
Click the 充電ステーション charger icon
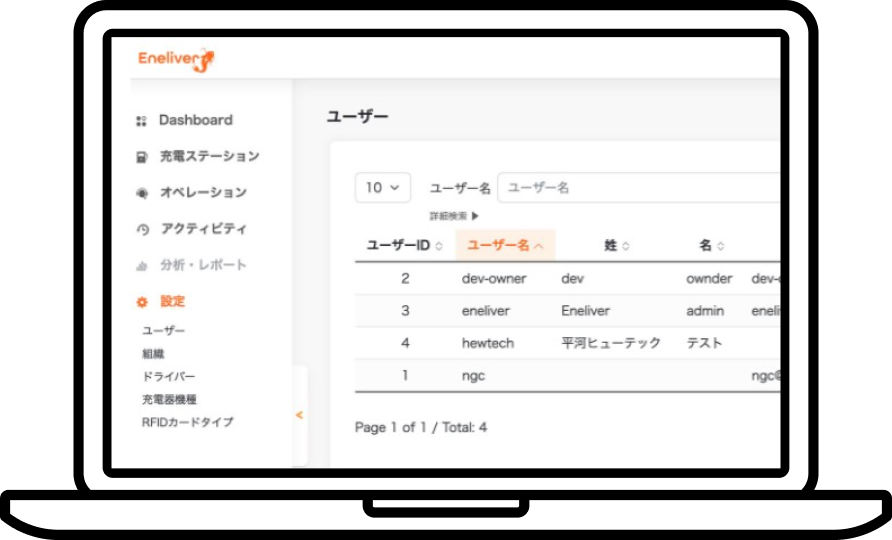(142, 157)
